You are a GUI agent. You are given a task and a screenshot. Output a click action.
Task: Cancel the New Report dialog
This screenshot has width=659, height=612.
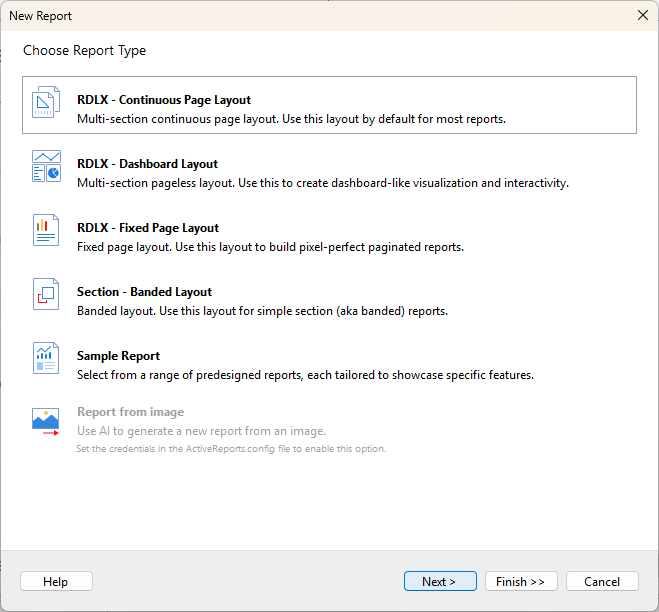(602, 581)
